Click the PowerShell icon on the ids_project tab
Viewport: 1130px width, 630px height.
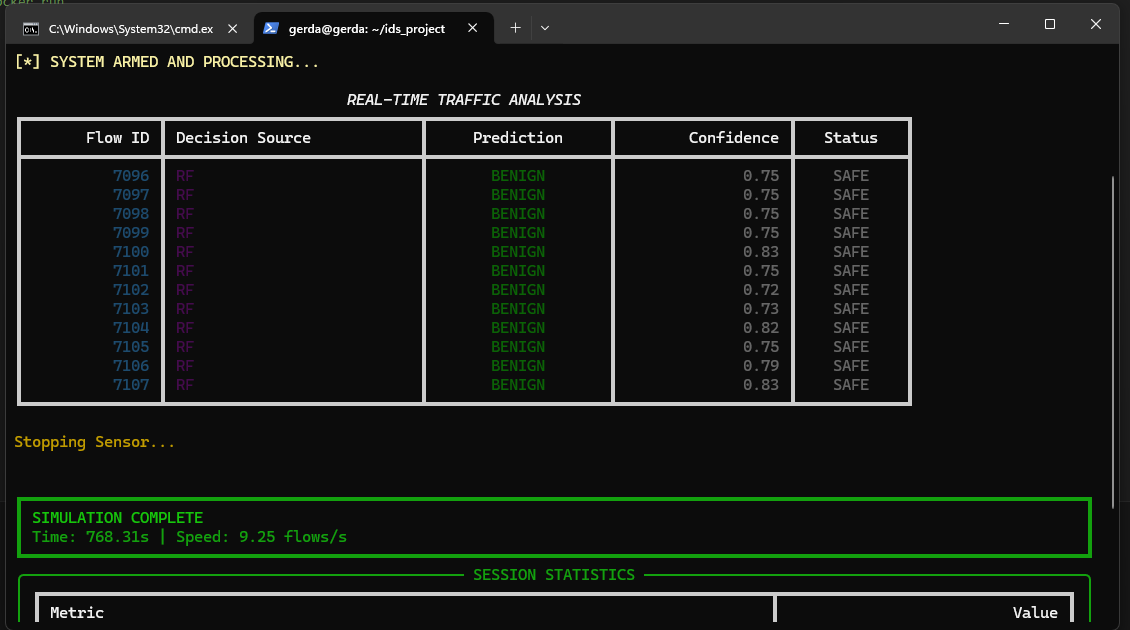[271, 29]
